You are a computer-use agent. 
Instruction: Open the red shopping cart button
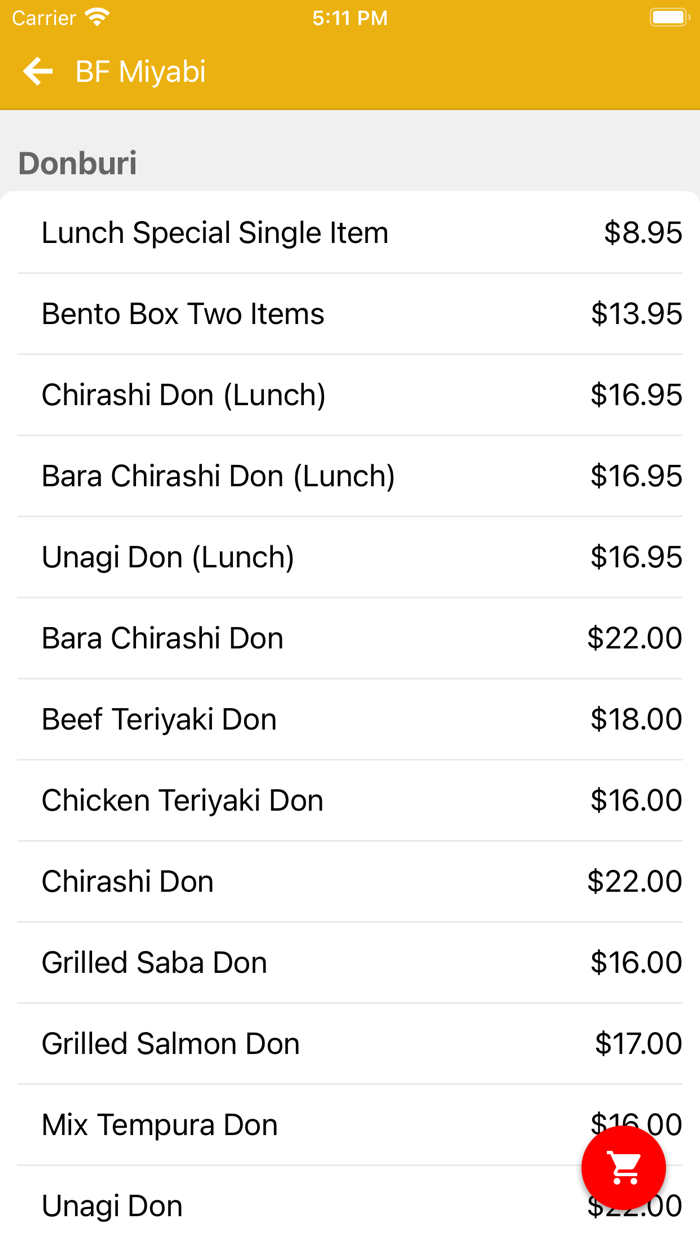tap(624, 1167)
